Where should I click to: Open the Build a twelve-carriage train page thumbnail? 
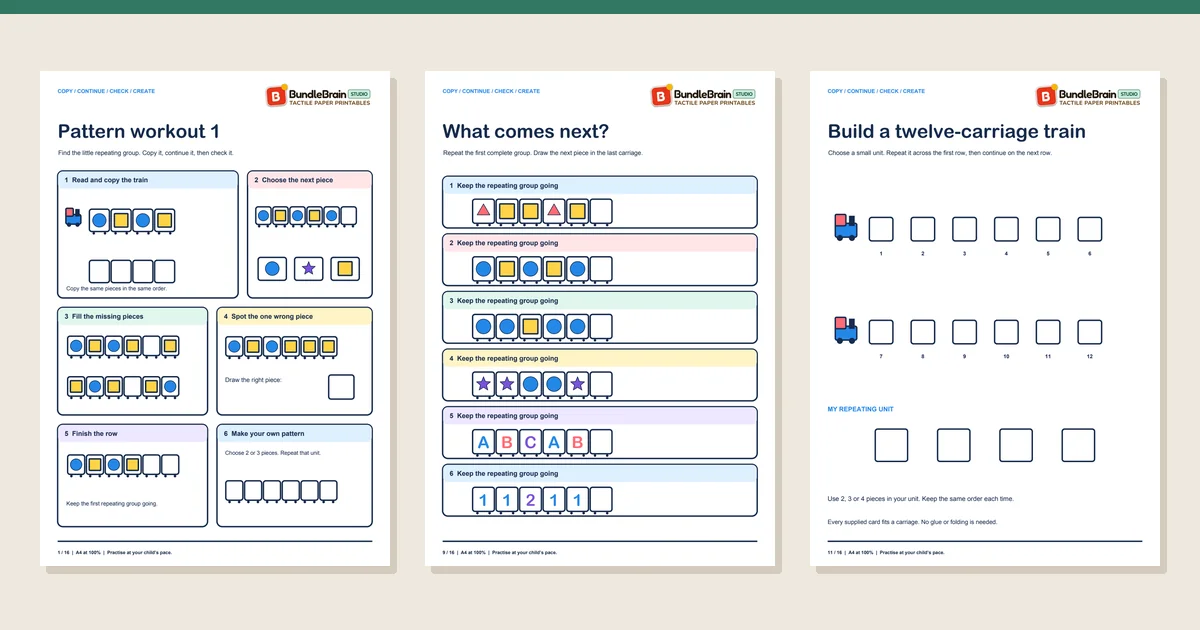coord(985,319)
